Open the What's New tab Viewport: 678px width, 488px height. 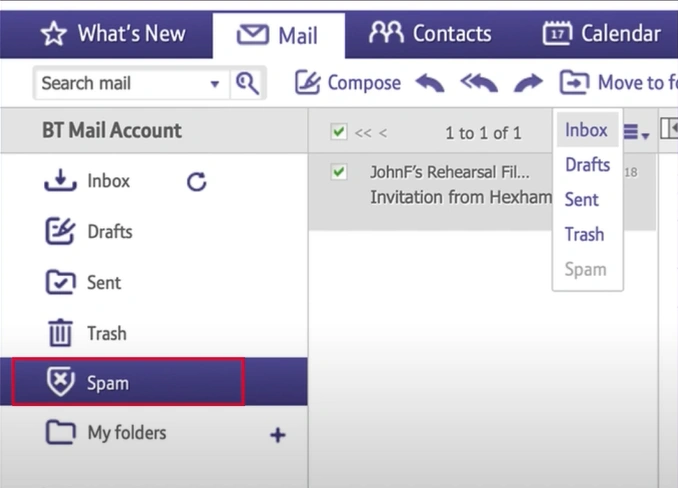click(x=113, y=34)
